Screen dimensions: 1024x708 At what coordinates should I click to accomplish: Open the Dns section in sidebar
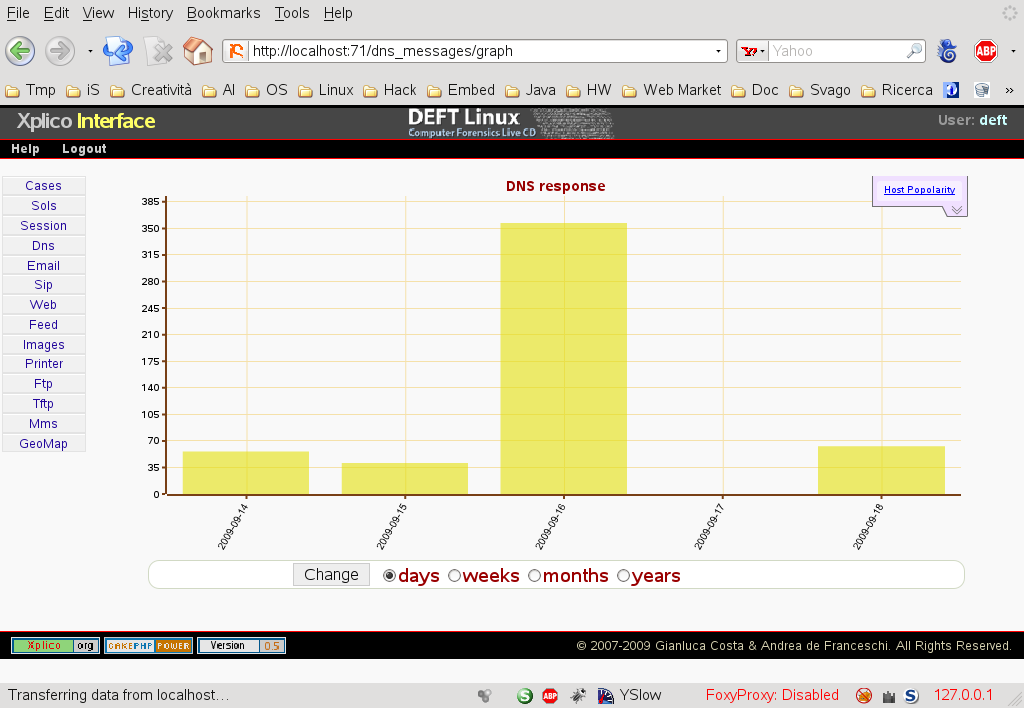[x=43, y=246]
